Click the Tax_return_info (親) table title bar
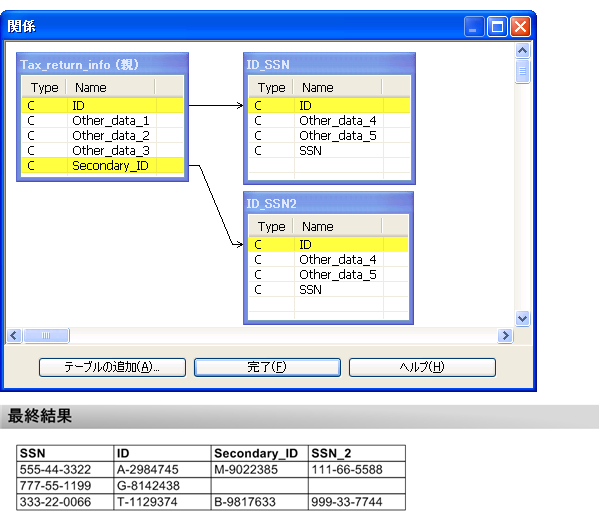599x521 pixels. coord(102,65)
